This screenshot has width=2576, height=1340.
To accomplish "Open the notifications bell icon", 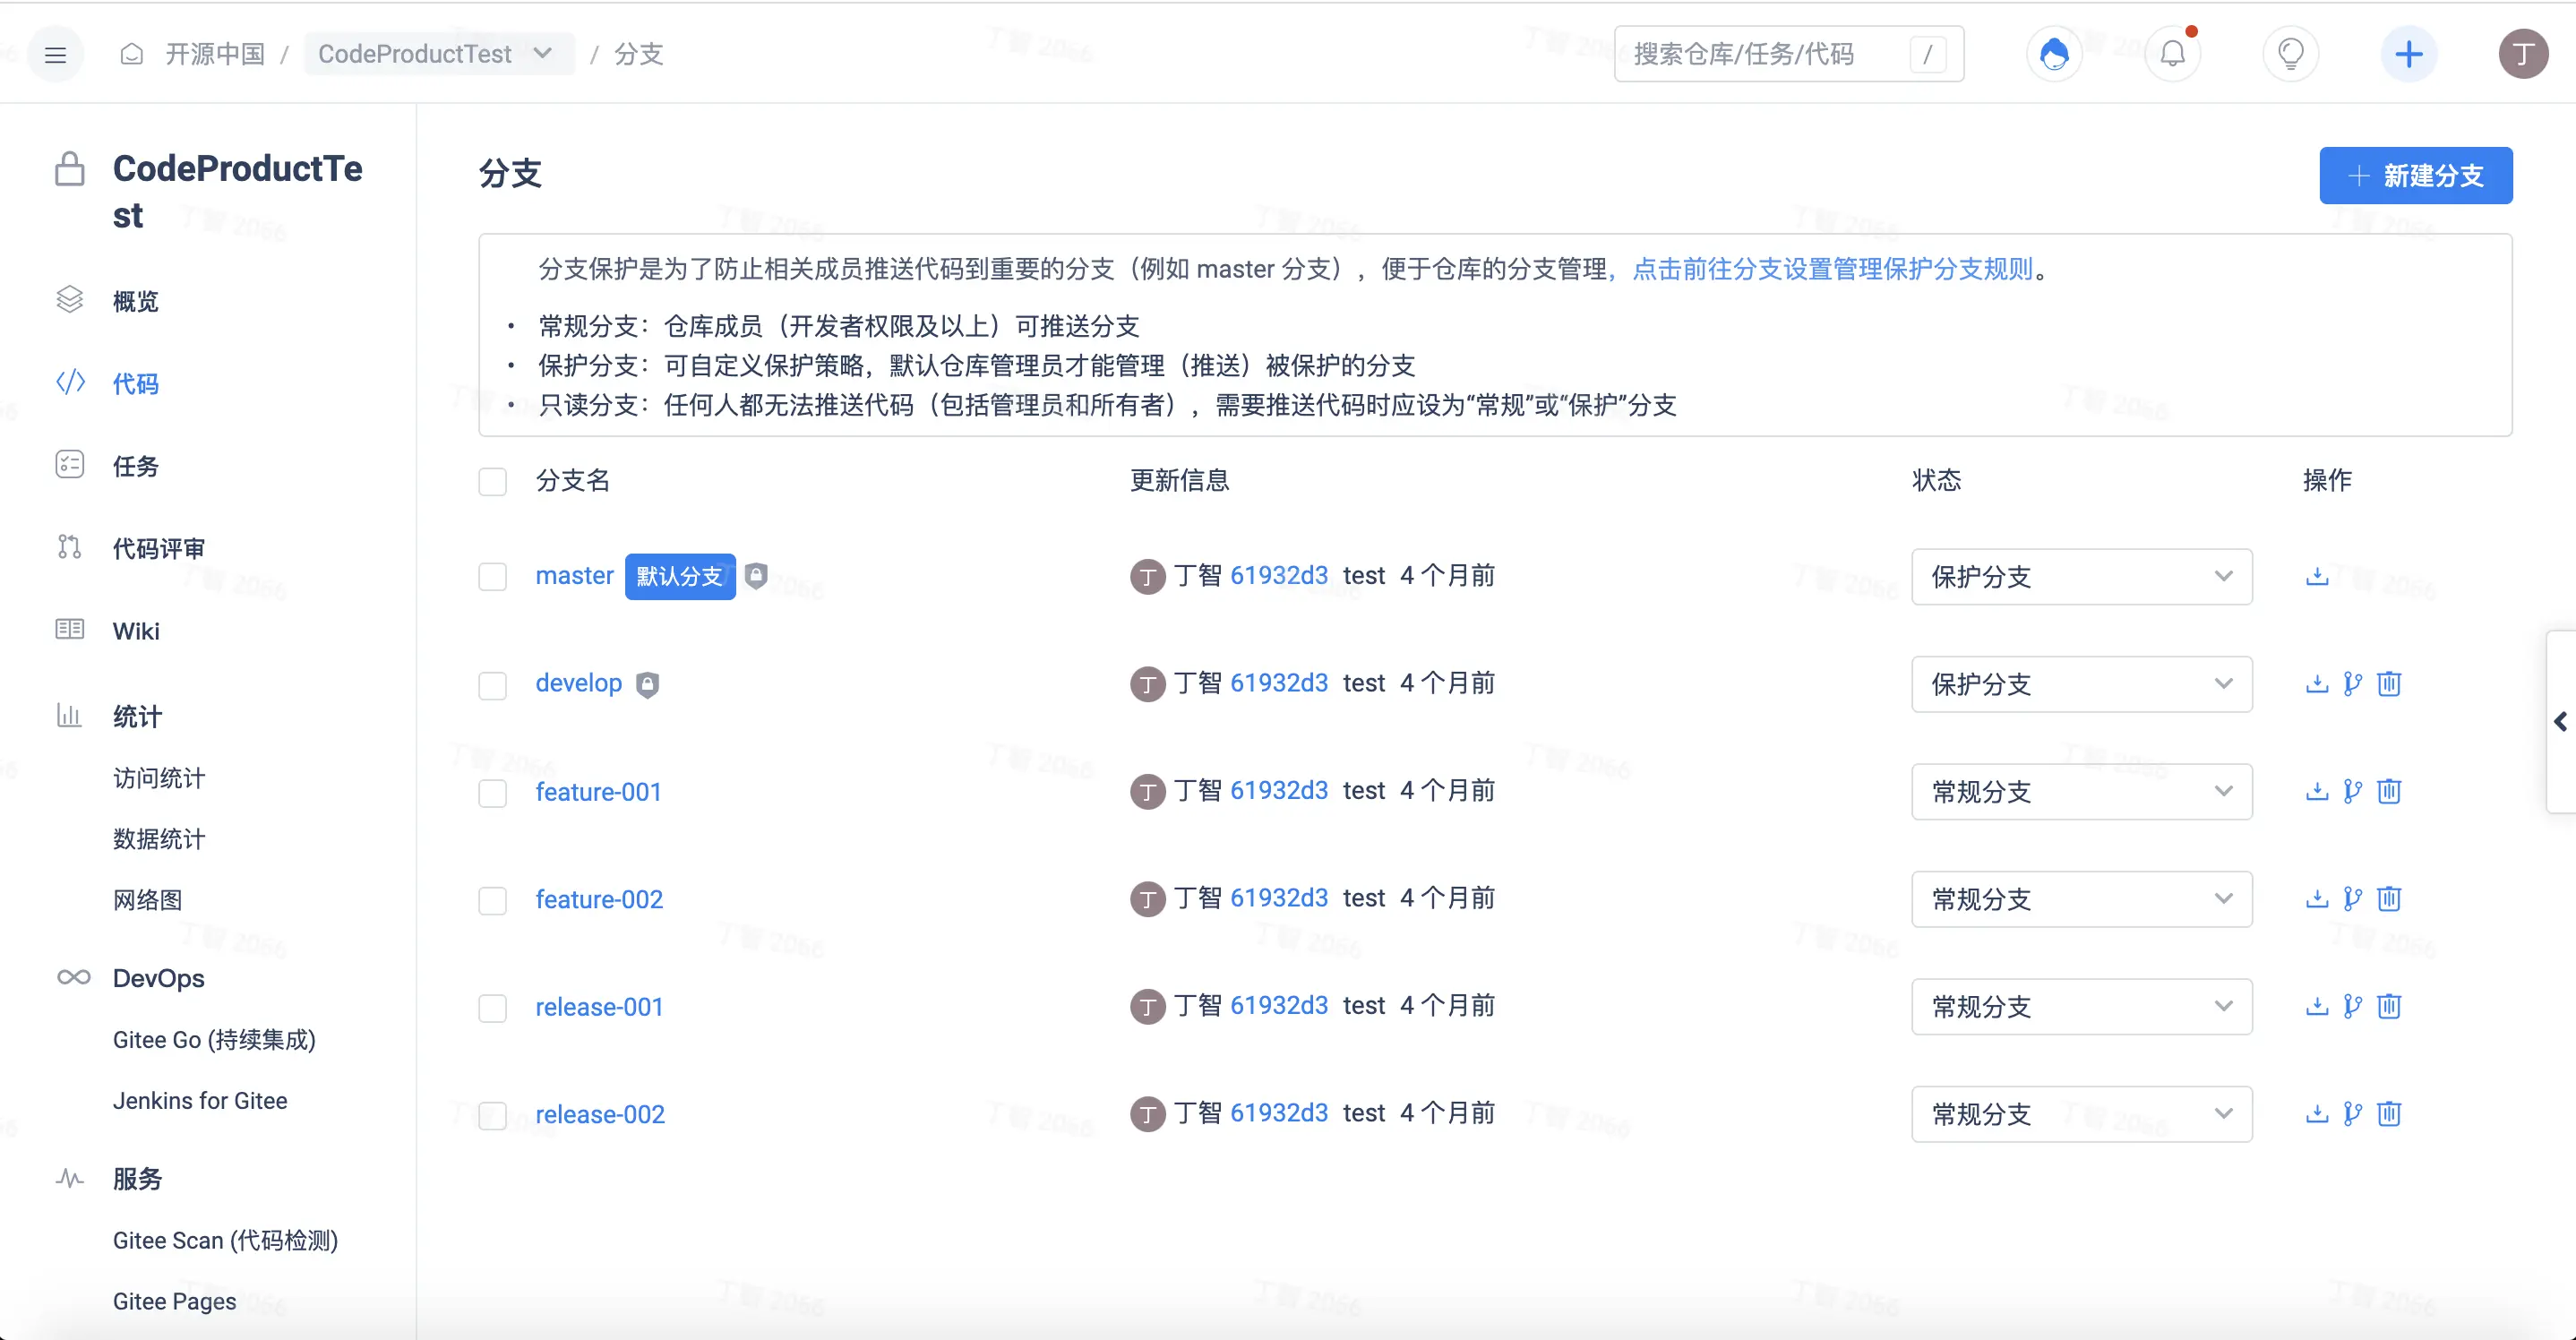I will (2172, 54).
